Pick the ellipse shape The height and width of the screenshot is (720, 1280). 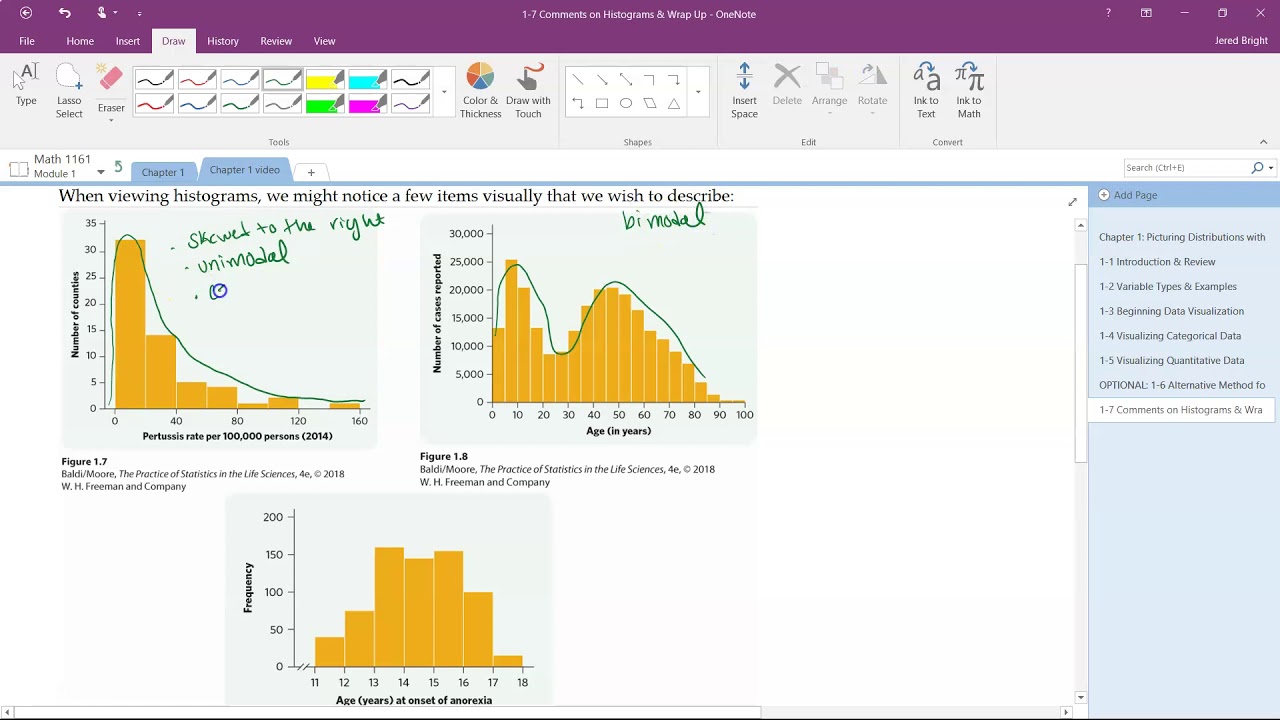click(x=625, y=103)
